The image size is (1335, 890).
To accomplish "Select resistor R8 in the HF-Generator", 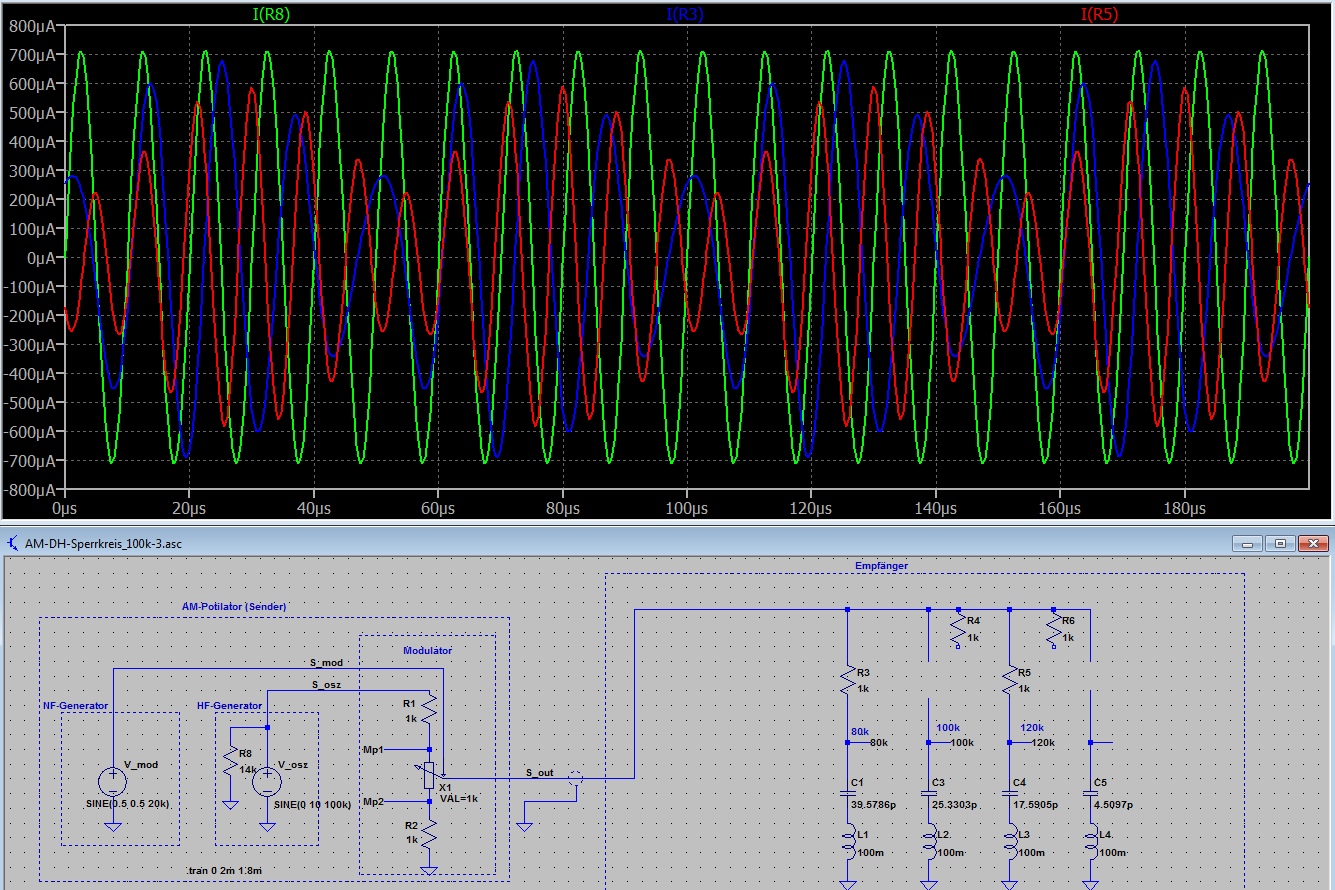I will 231,761.
